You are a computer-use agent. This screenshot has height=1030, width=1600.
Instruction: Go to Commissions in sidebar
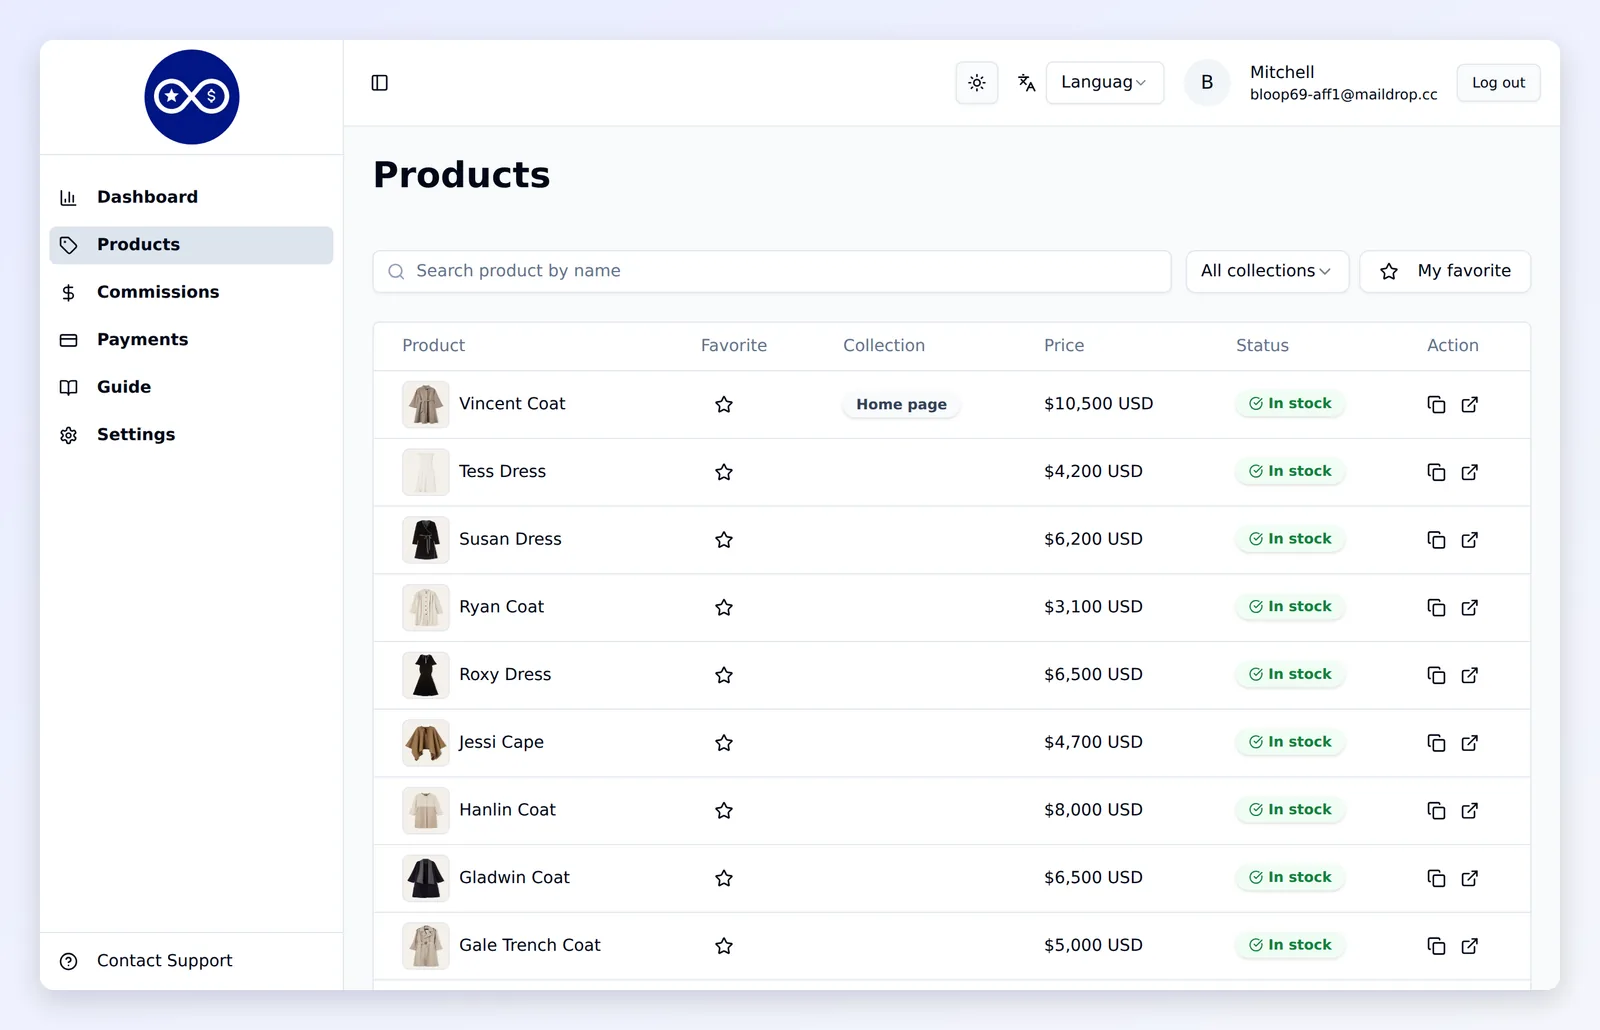pos(191,292)
